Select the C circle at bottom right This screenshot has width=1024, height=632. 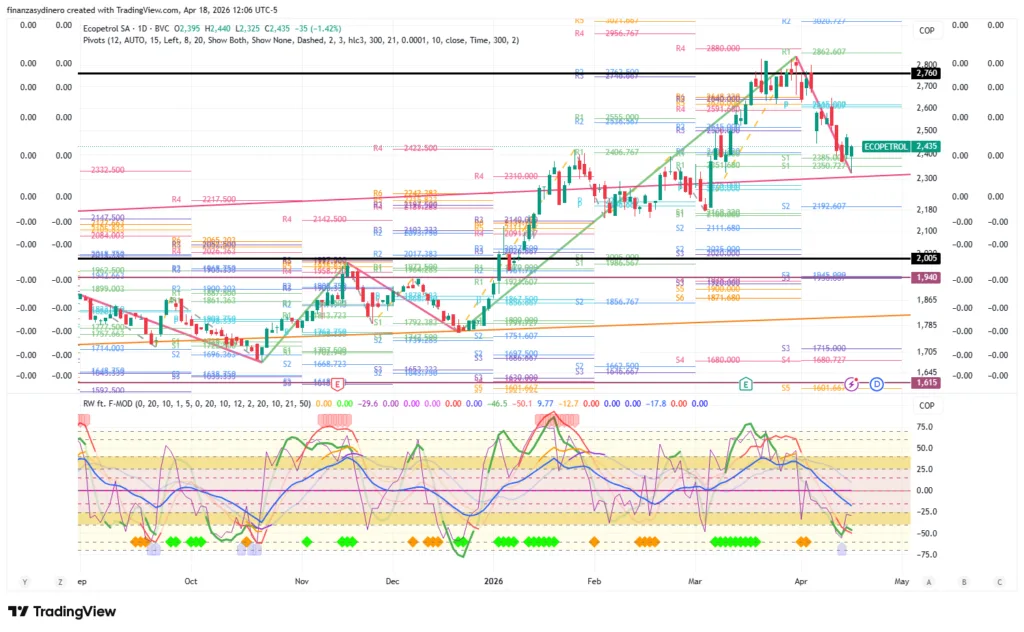999,581
